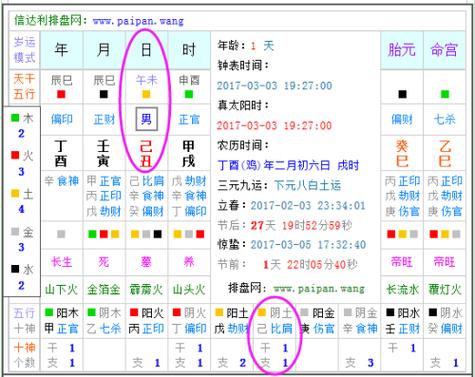Click the black 水 legend square
Viewport: 475px width, 377px height.
pos(15,269)
